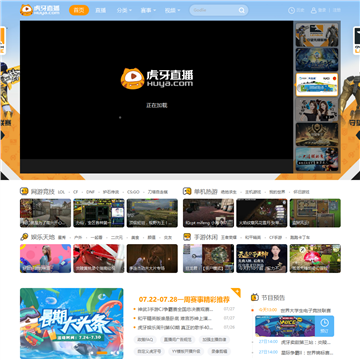Select the 首页 nav tab
Screen dimensions: 360x360
click(x=79, y=10)
